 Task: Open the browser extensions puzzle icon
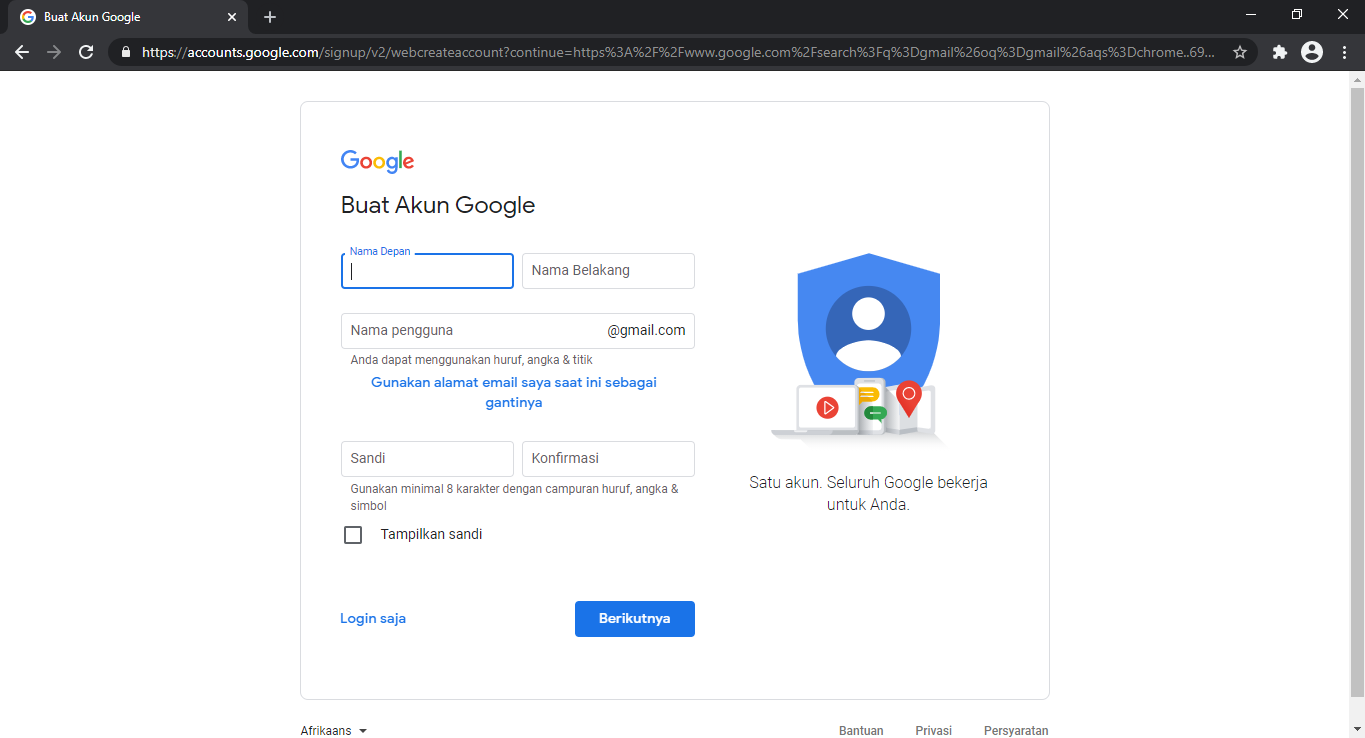click(x=1280, y=52)
